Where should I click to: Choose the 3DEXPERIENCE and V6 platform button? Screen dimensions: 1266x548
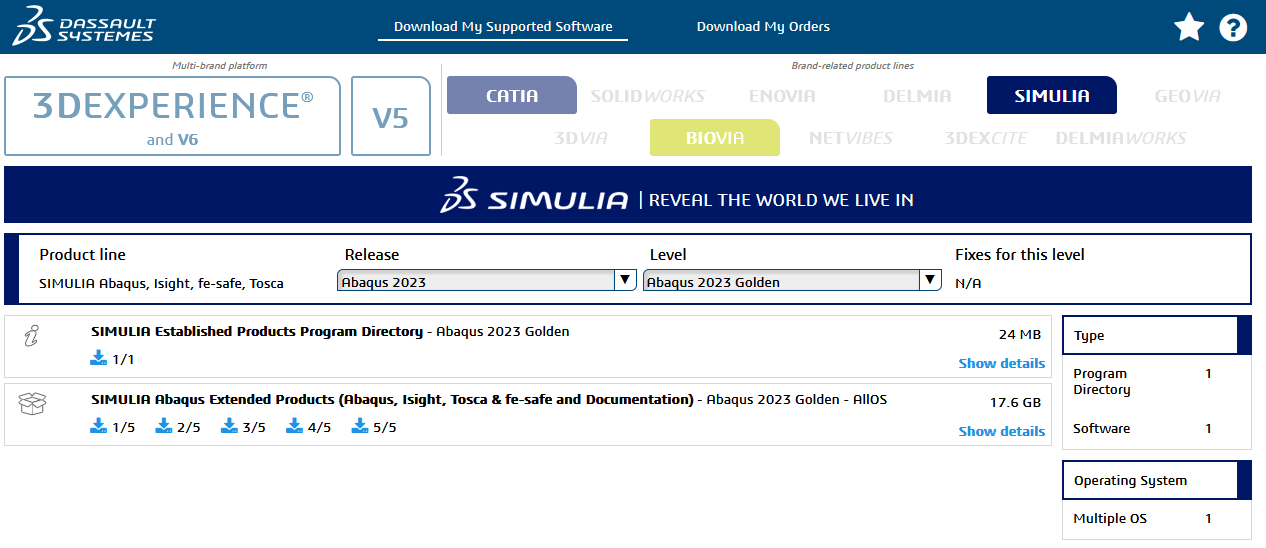173,116
